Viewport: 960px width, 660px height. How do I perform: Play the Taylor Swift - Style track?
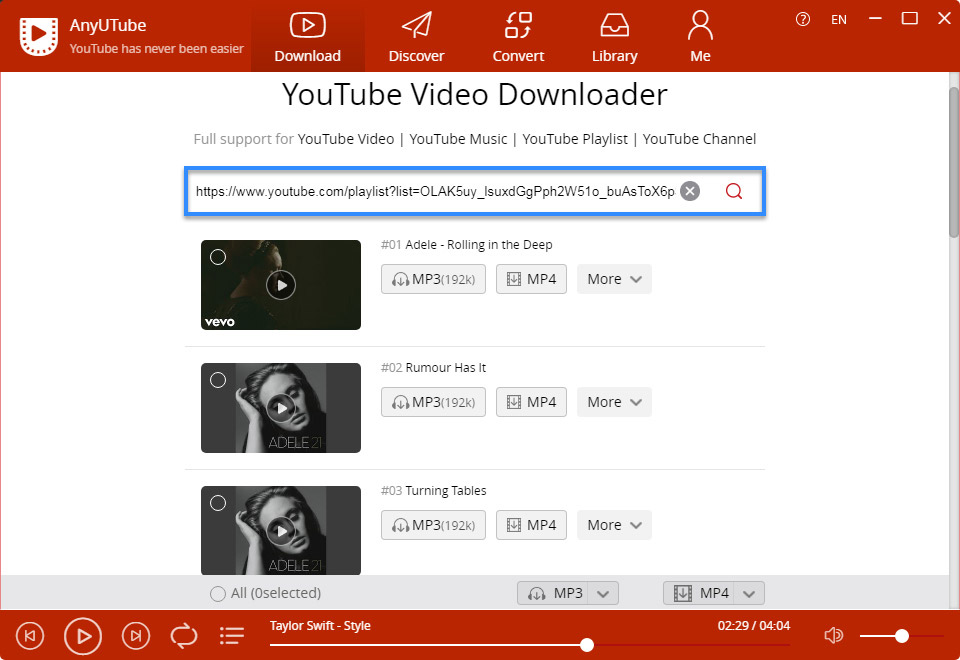(83, 636)
